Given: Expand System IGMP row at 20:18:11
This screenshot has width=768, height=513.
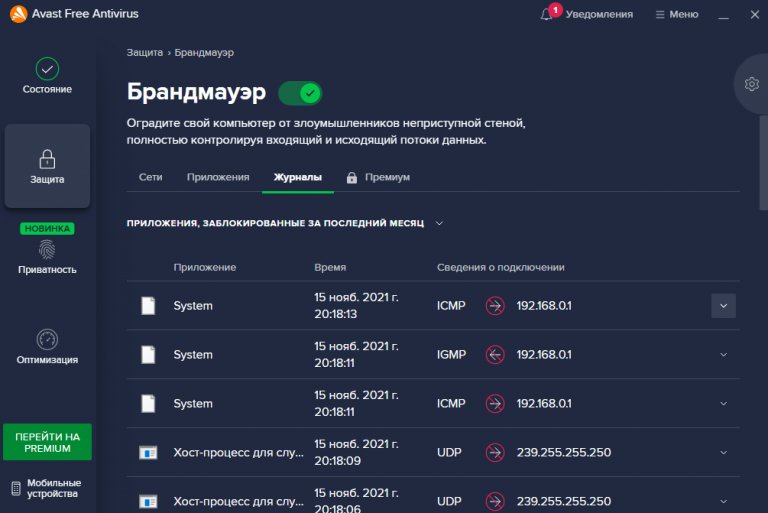Looking at the screenshot, I should tap(723, 355).
